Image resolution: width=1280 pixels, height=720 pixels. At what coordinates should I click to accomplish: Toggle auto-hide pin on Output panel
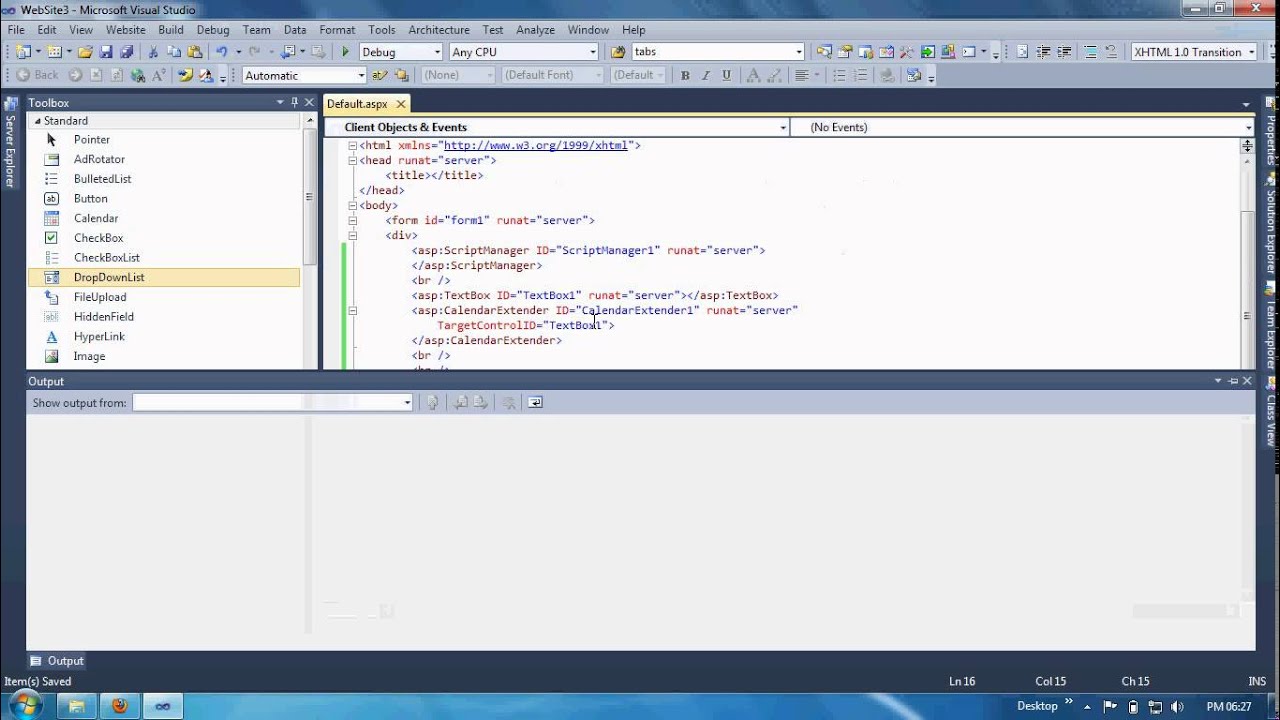pos(1233,381)
